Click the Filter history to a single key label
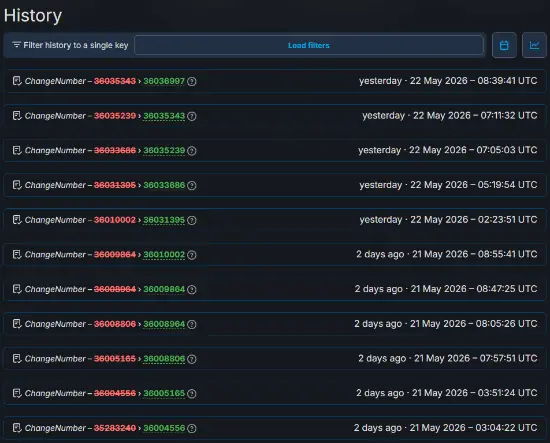The image size is (550, 443). coord(76,45)
